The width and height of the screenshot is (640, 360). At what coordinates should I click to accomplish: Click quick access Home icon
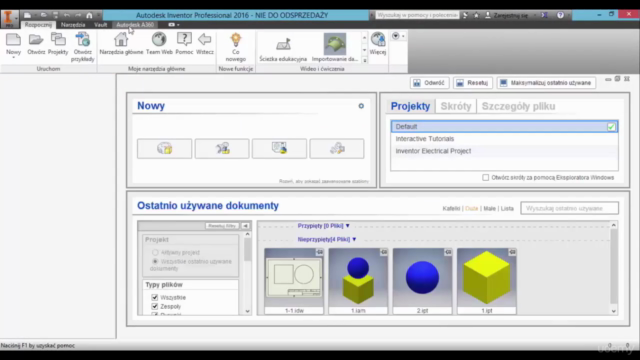coord(89,15)
